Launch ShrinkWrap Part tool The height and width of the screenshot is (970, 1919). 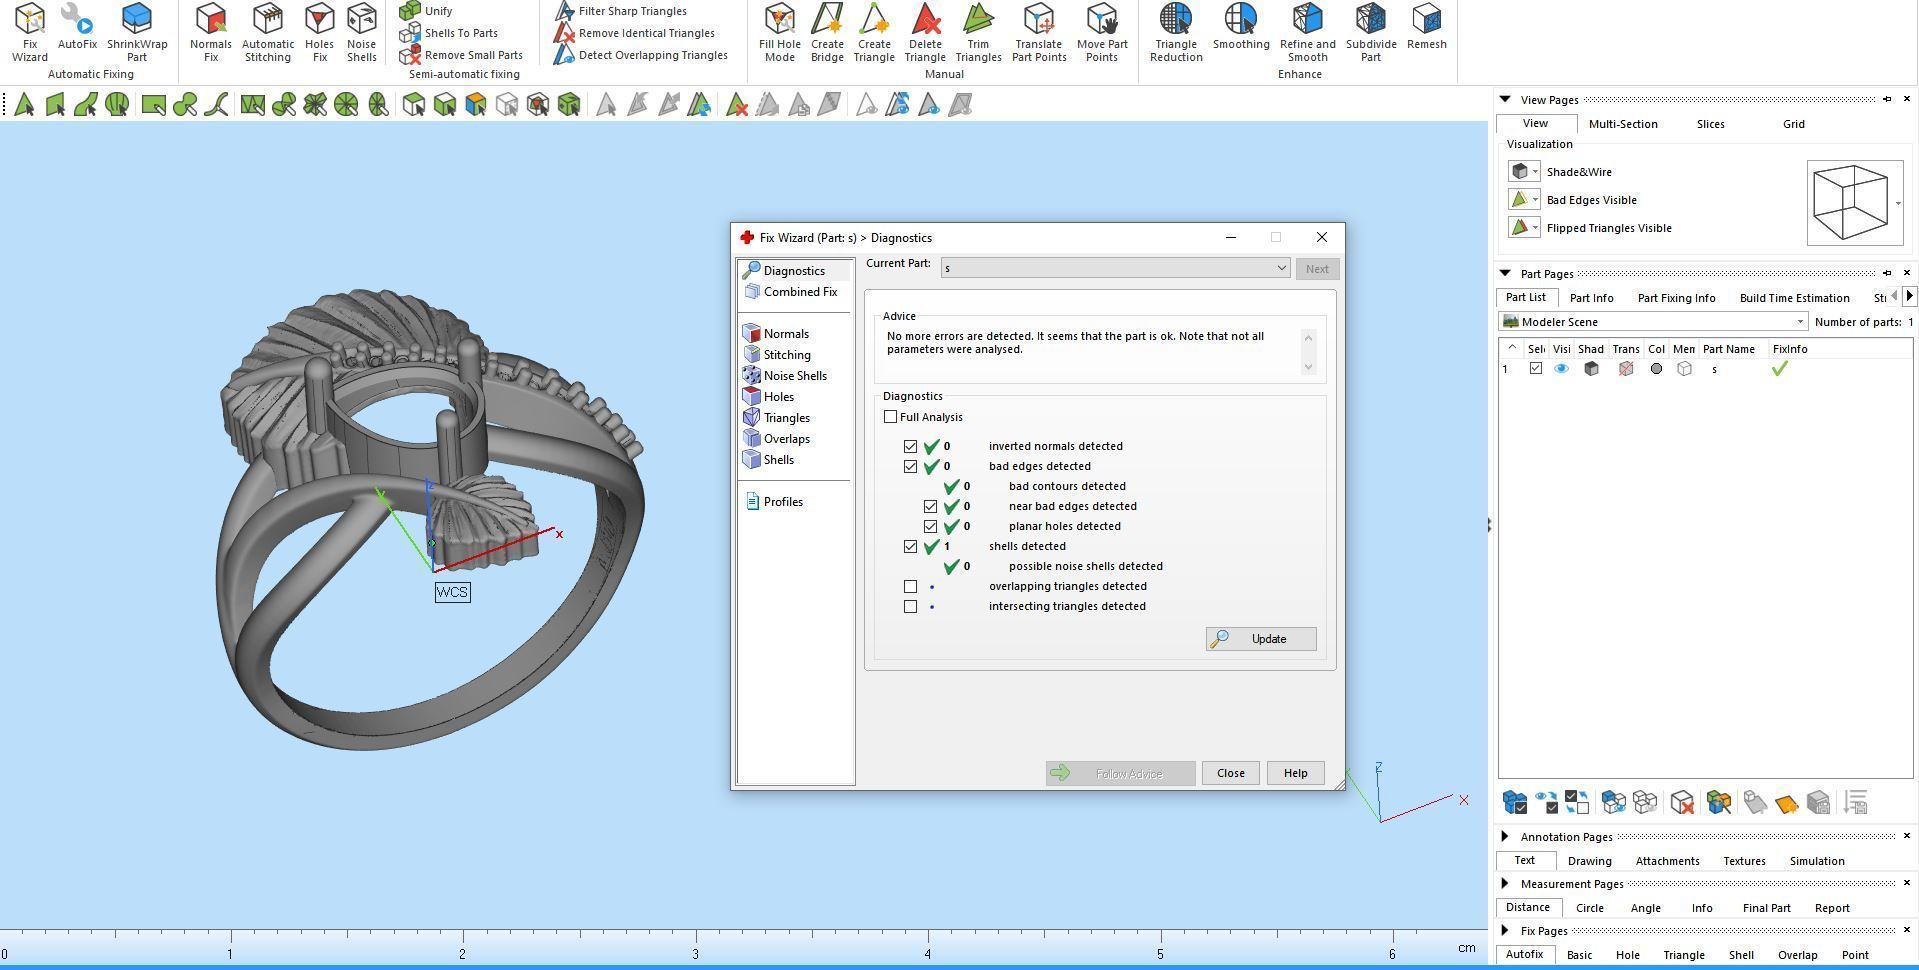tap(137, 32)
